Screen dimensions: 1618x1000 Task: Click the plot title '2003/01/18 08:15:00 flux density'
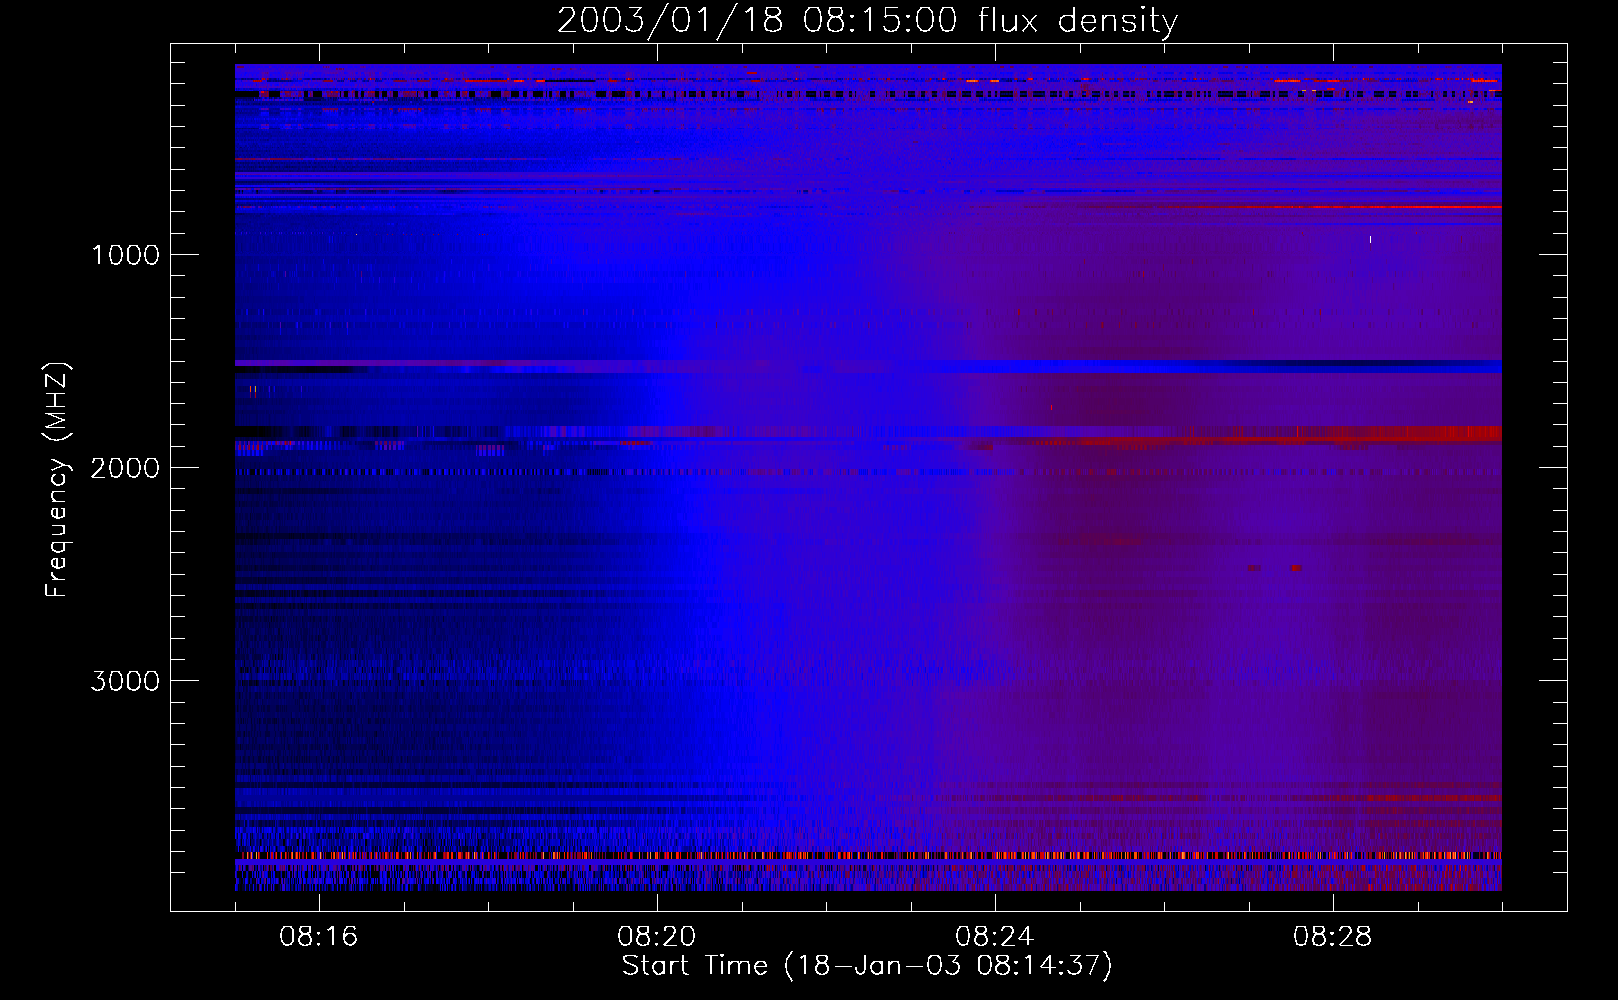(867, 20)
